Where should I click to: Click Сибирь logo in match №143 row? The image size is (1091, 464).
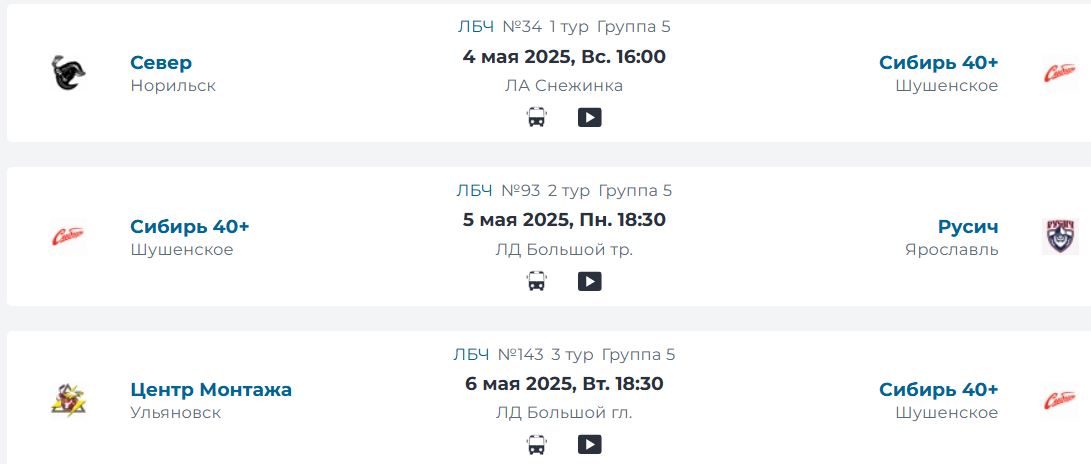click(x=1060, y=400)
